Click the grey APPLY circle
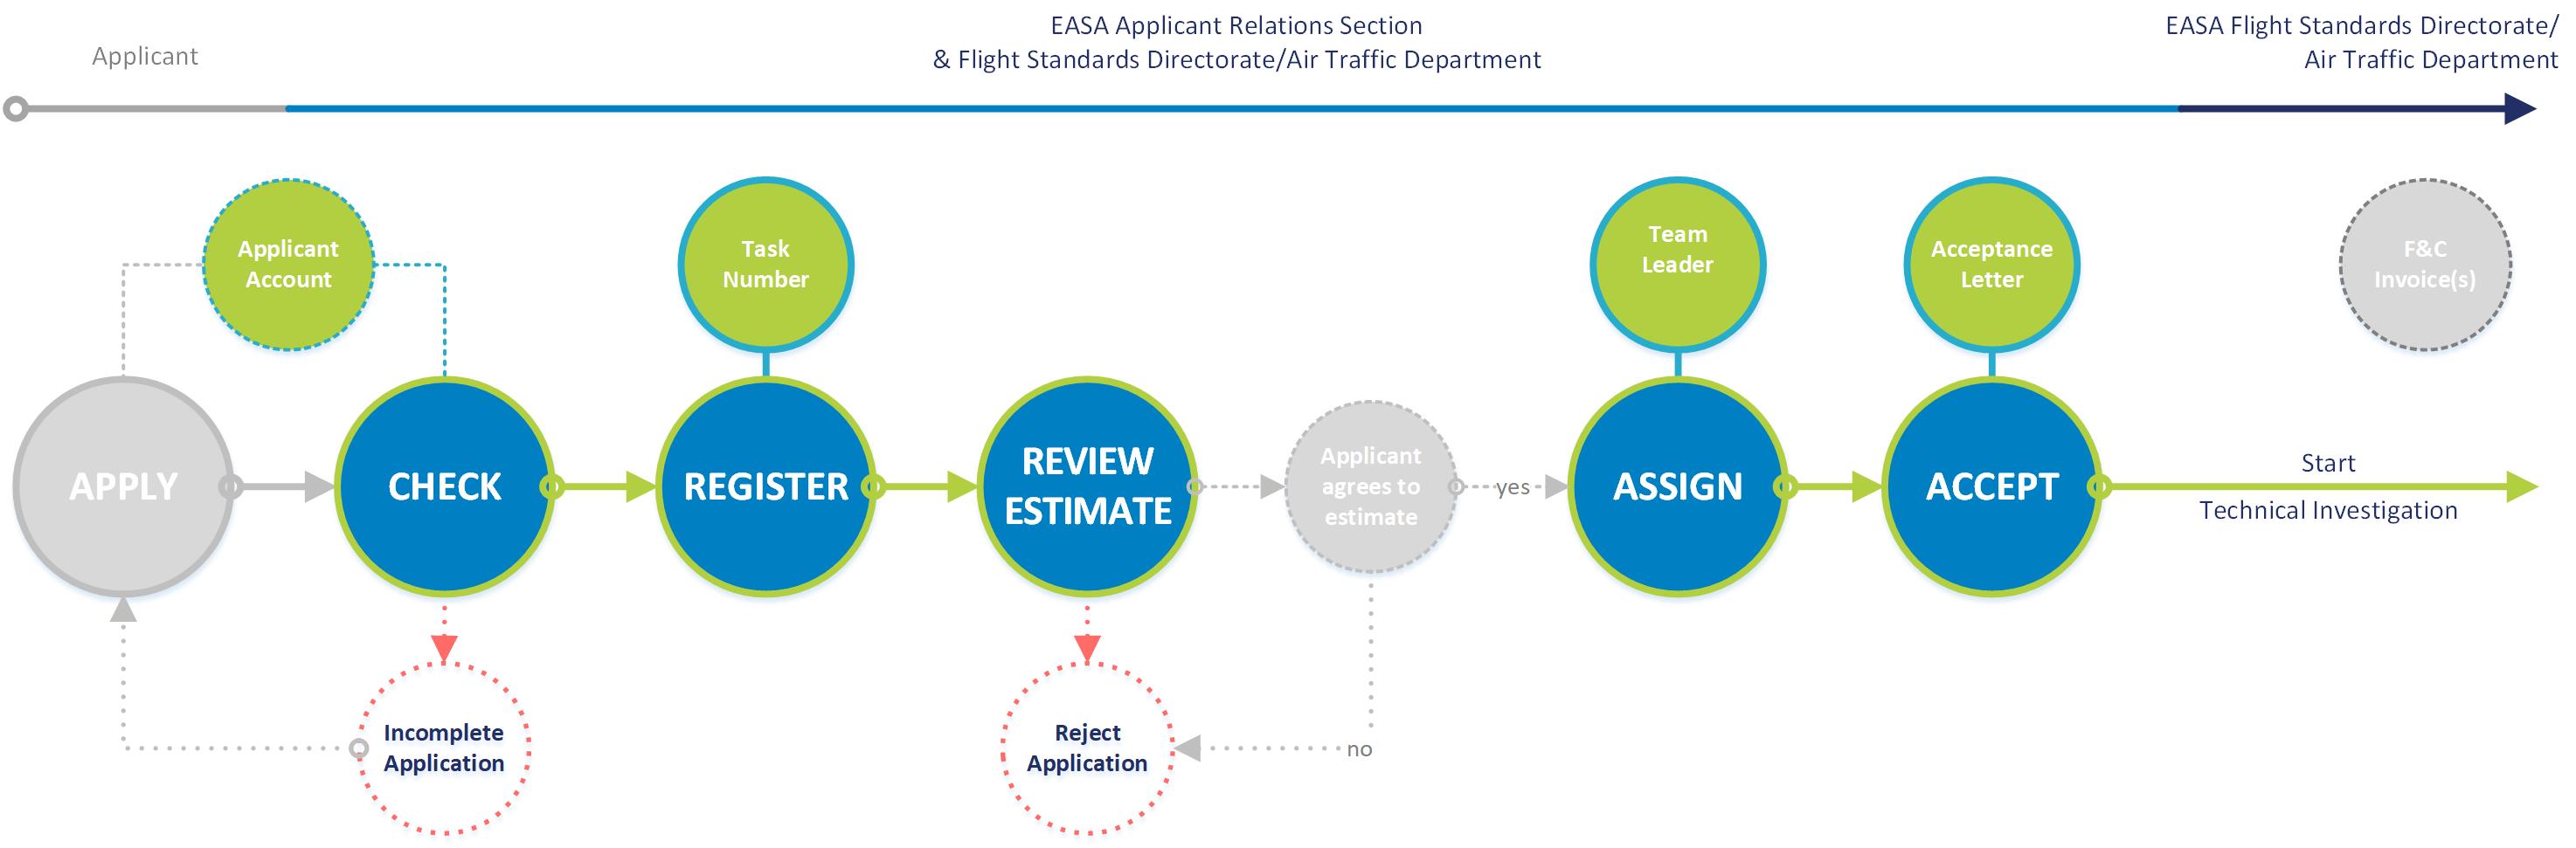The image size is (2576, 848). pyautogui.click(x=123, y=487)
